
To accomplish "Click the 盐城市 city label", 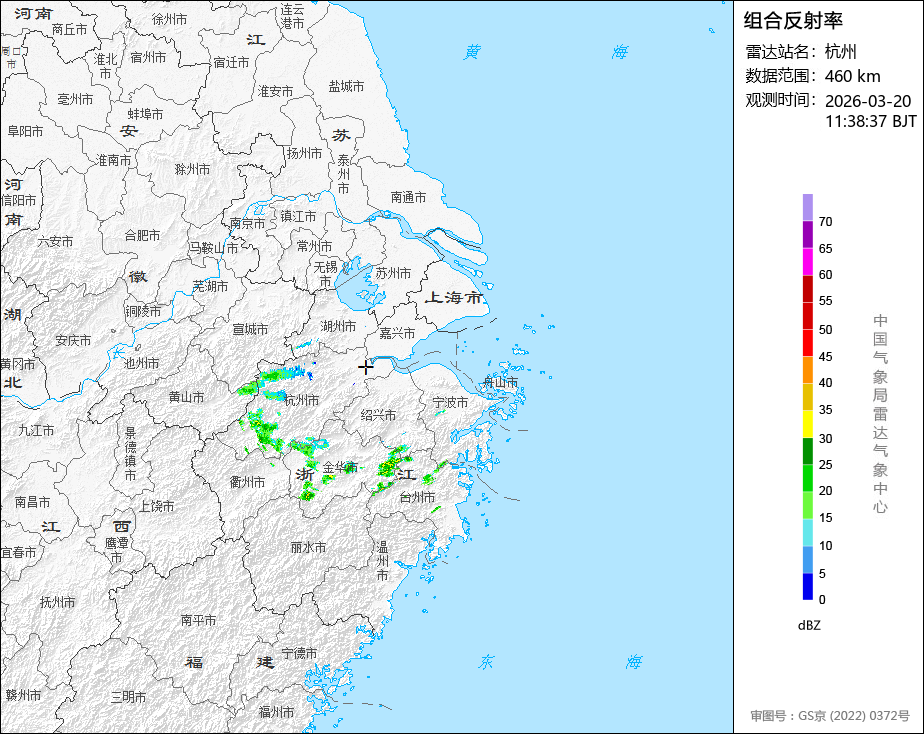I will point(346,87).
